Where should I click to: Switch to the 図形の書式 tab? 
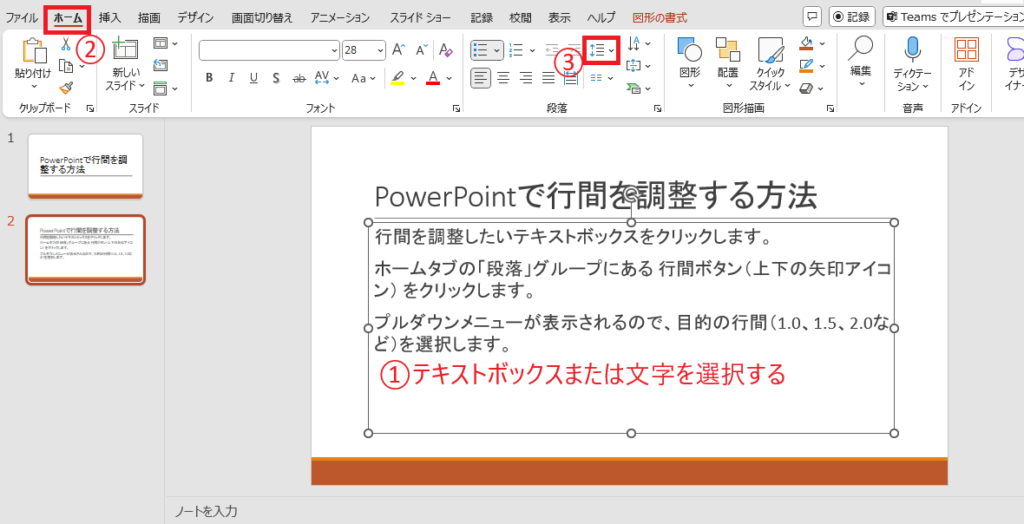pyautogui.click(x=660, y=18)
